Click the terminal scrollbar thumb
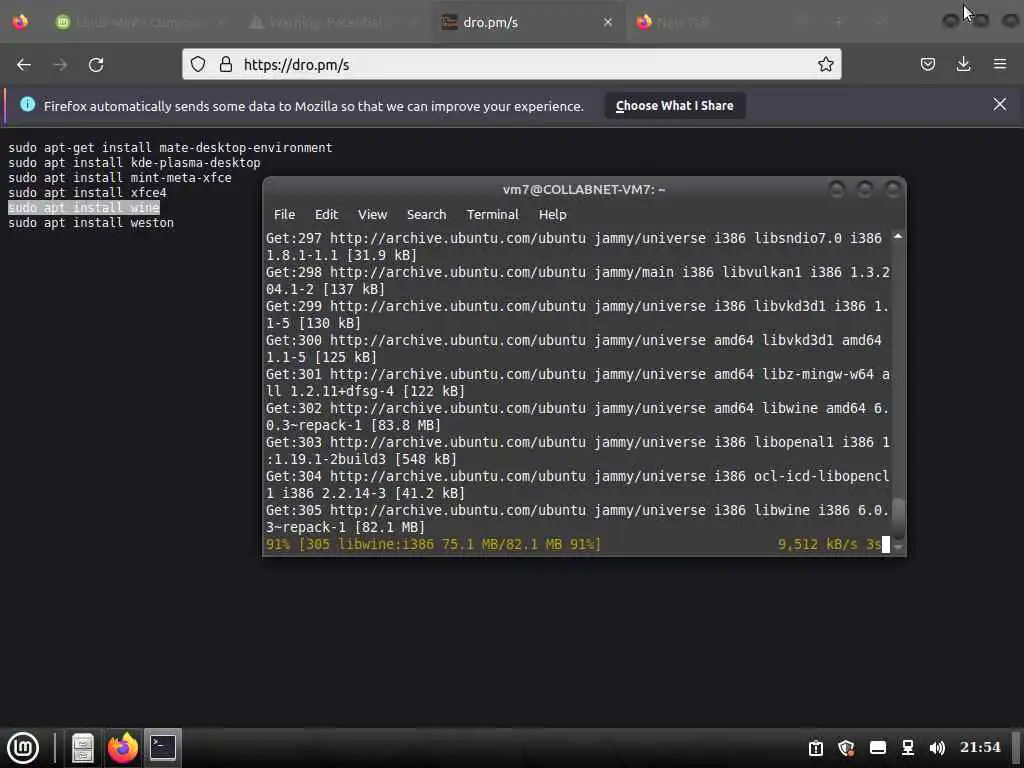The height and width of the screenshot is (768, 1024). (x=898, y=517)
